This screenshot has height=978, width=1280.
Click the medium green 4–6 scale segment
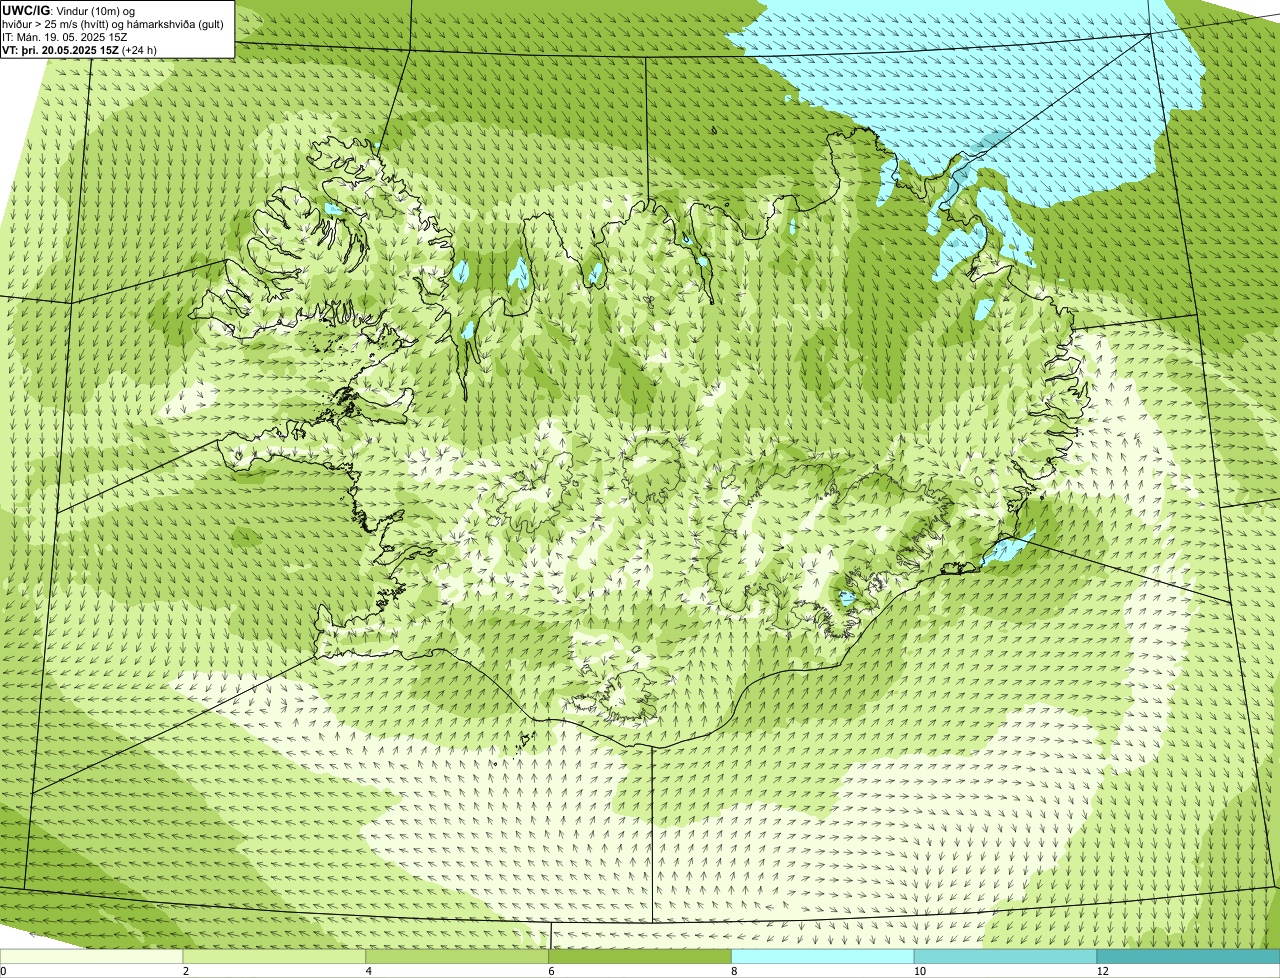pyautogui.click(x=458, y=957)
